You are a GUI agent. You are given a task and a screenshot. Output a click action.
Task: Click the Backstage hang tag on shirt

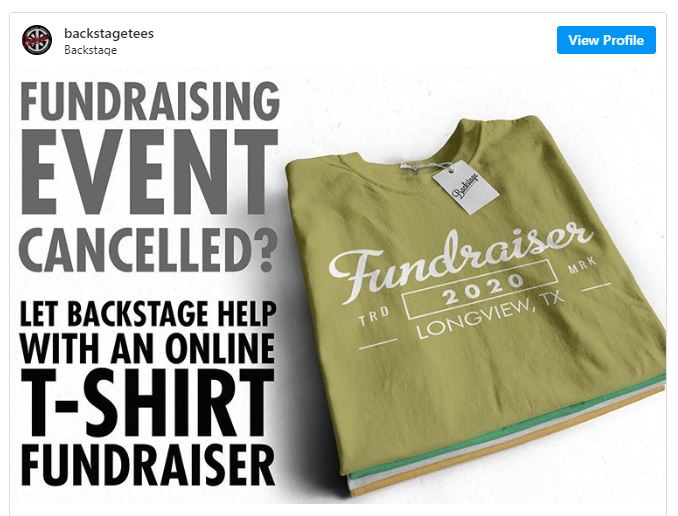[465, 187]
